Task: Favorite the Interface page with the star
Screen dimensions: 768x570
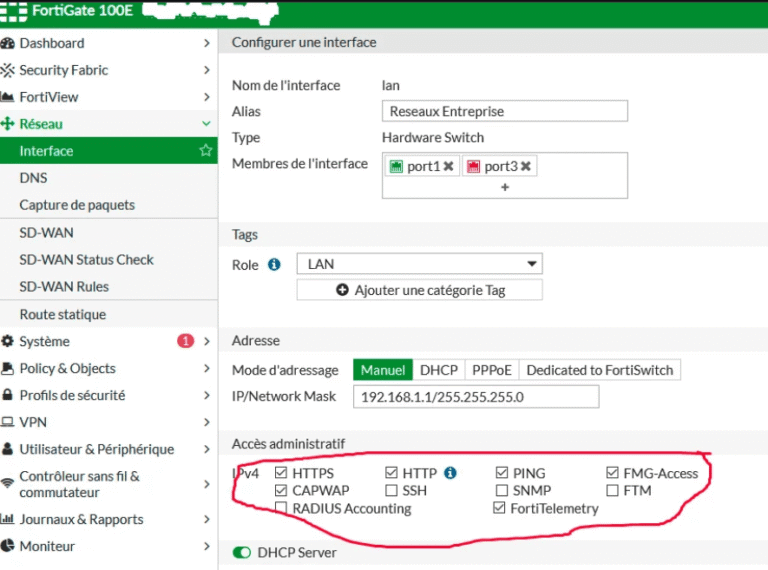Action: point(206,150)
